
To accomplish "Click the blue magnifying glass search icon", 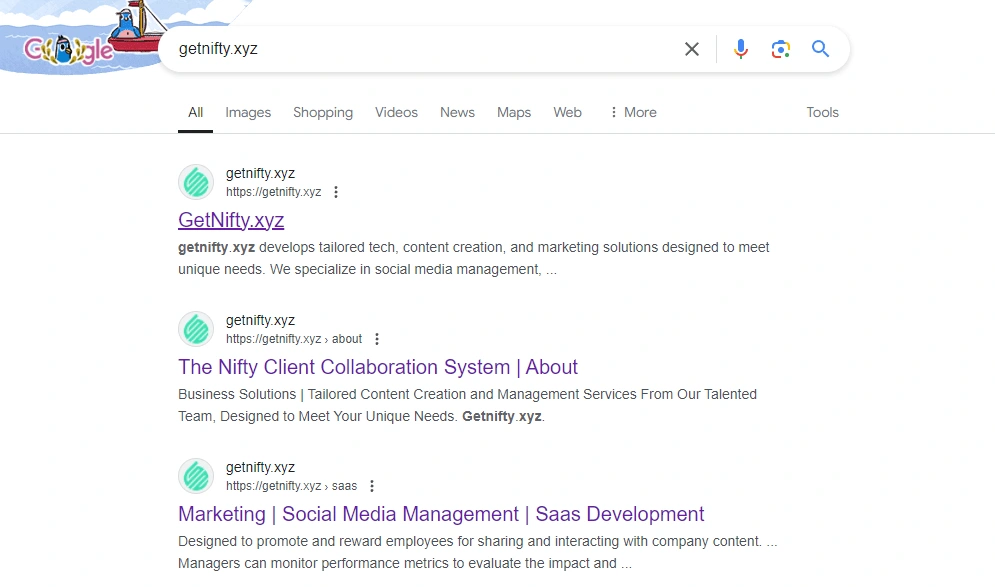I will [x=820, y=49].
